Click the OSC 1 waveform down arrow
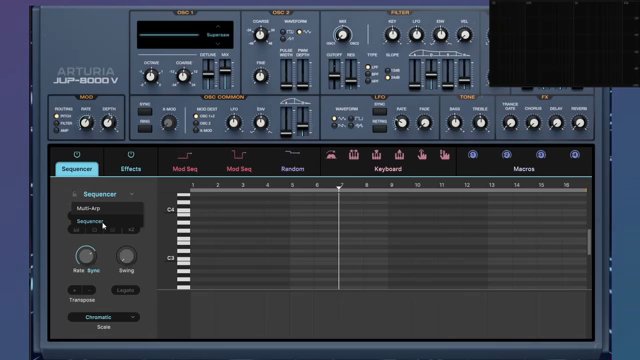This screenshot has width=640, height=360. pyautogui.click(x=218, y=43)
